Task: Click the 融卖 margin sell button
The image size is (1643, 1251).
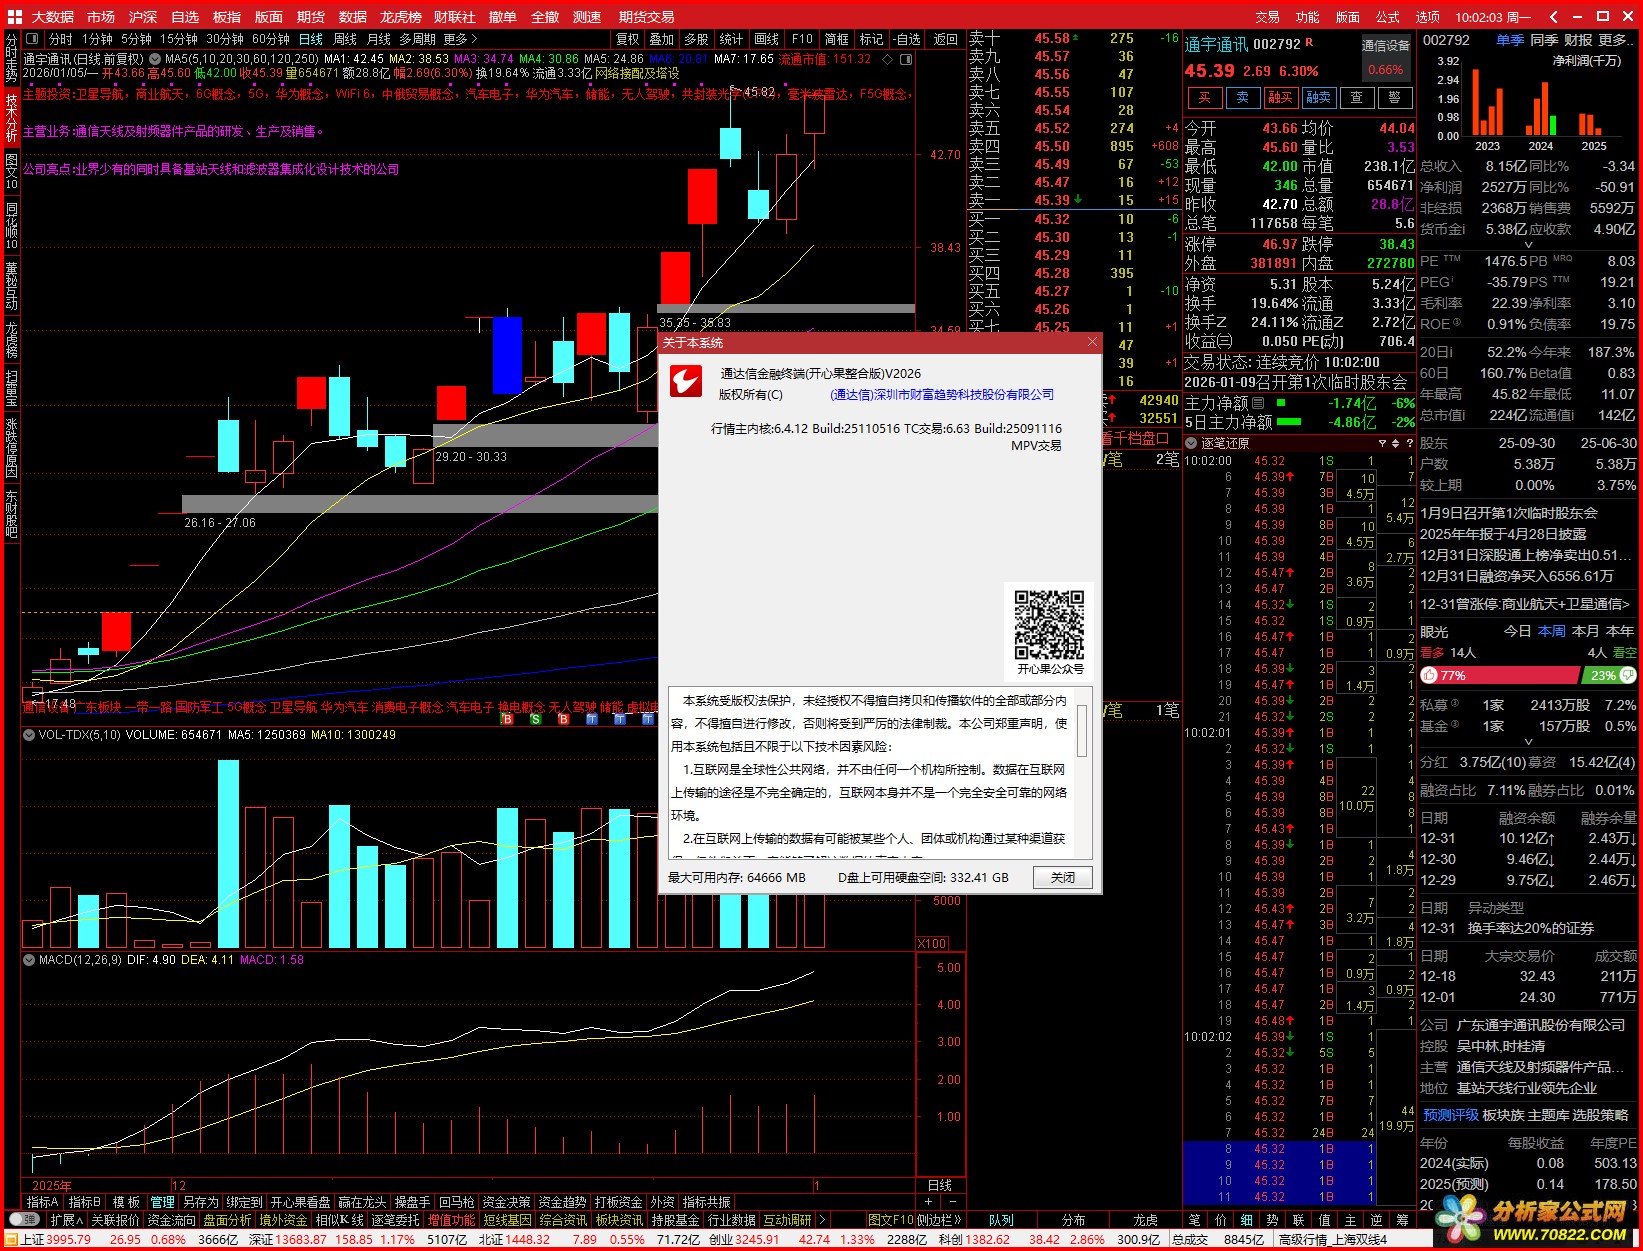Action: coord(1318,97)
